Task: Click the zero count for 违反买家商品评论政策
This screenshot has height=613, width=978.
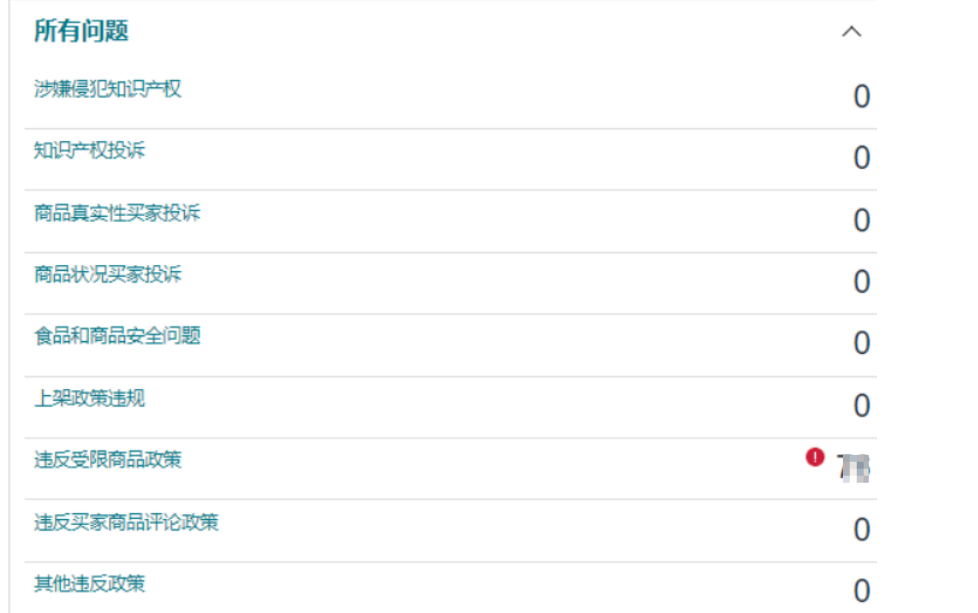Action: [x=862, y=530]
